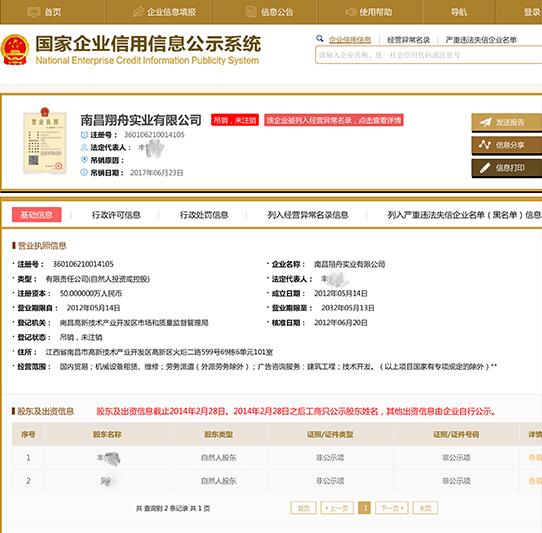
Task: Open 信息公告 menu item
Action: click(277, 12)
